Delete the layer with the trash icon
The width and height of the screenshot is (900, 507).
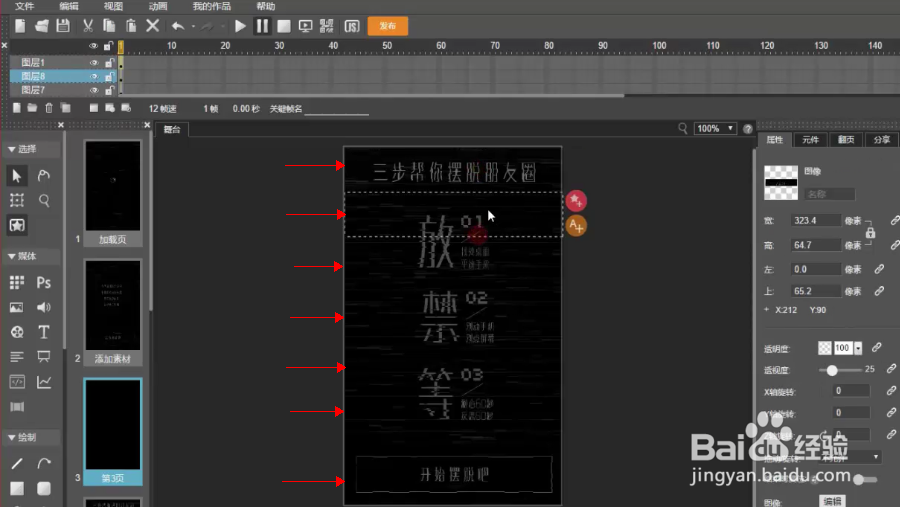[x=49, y=108]
